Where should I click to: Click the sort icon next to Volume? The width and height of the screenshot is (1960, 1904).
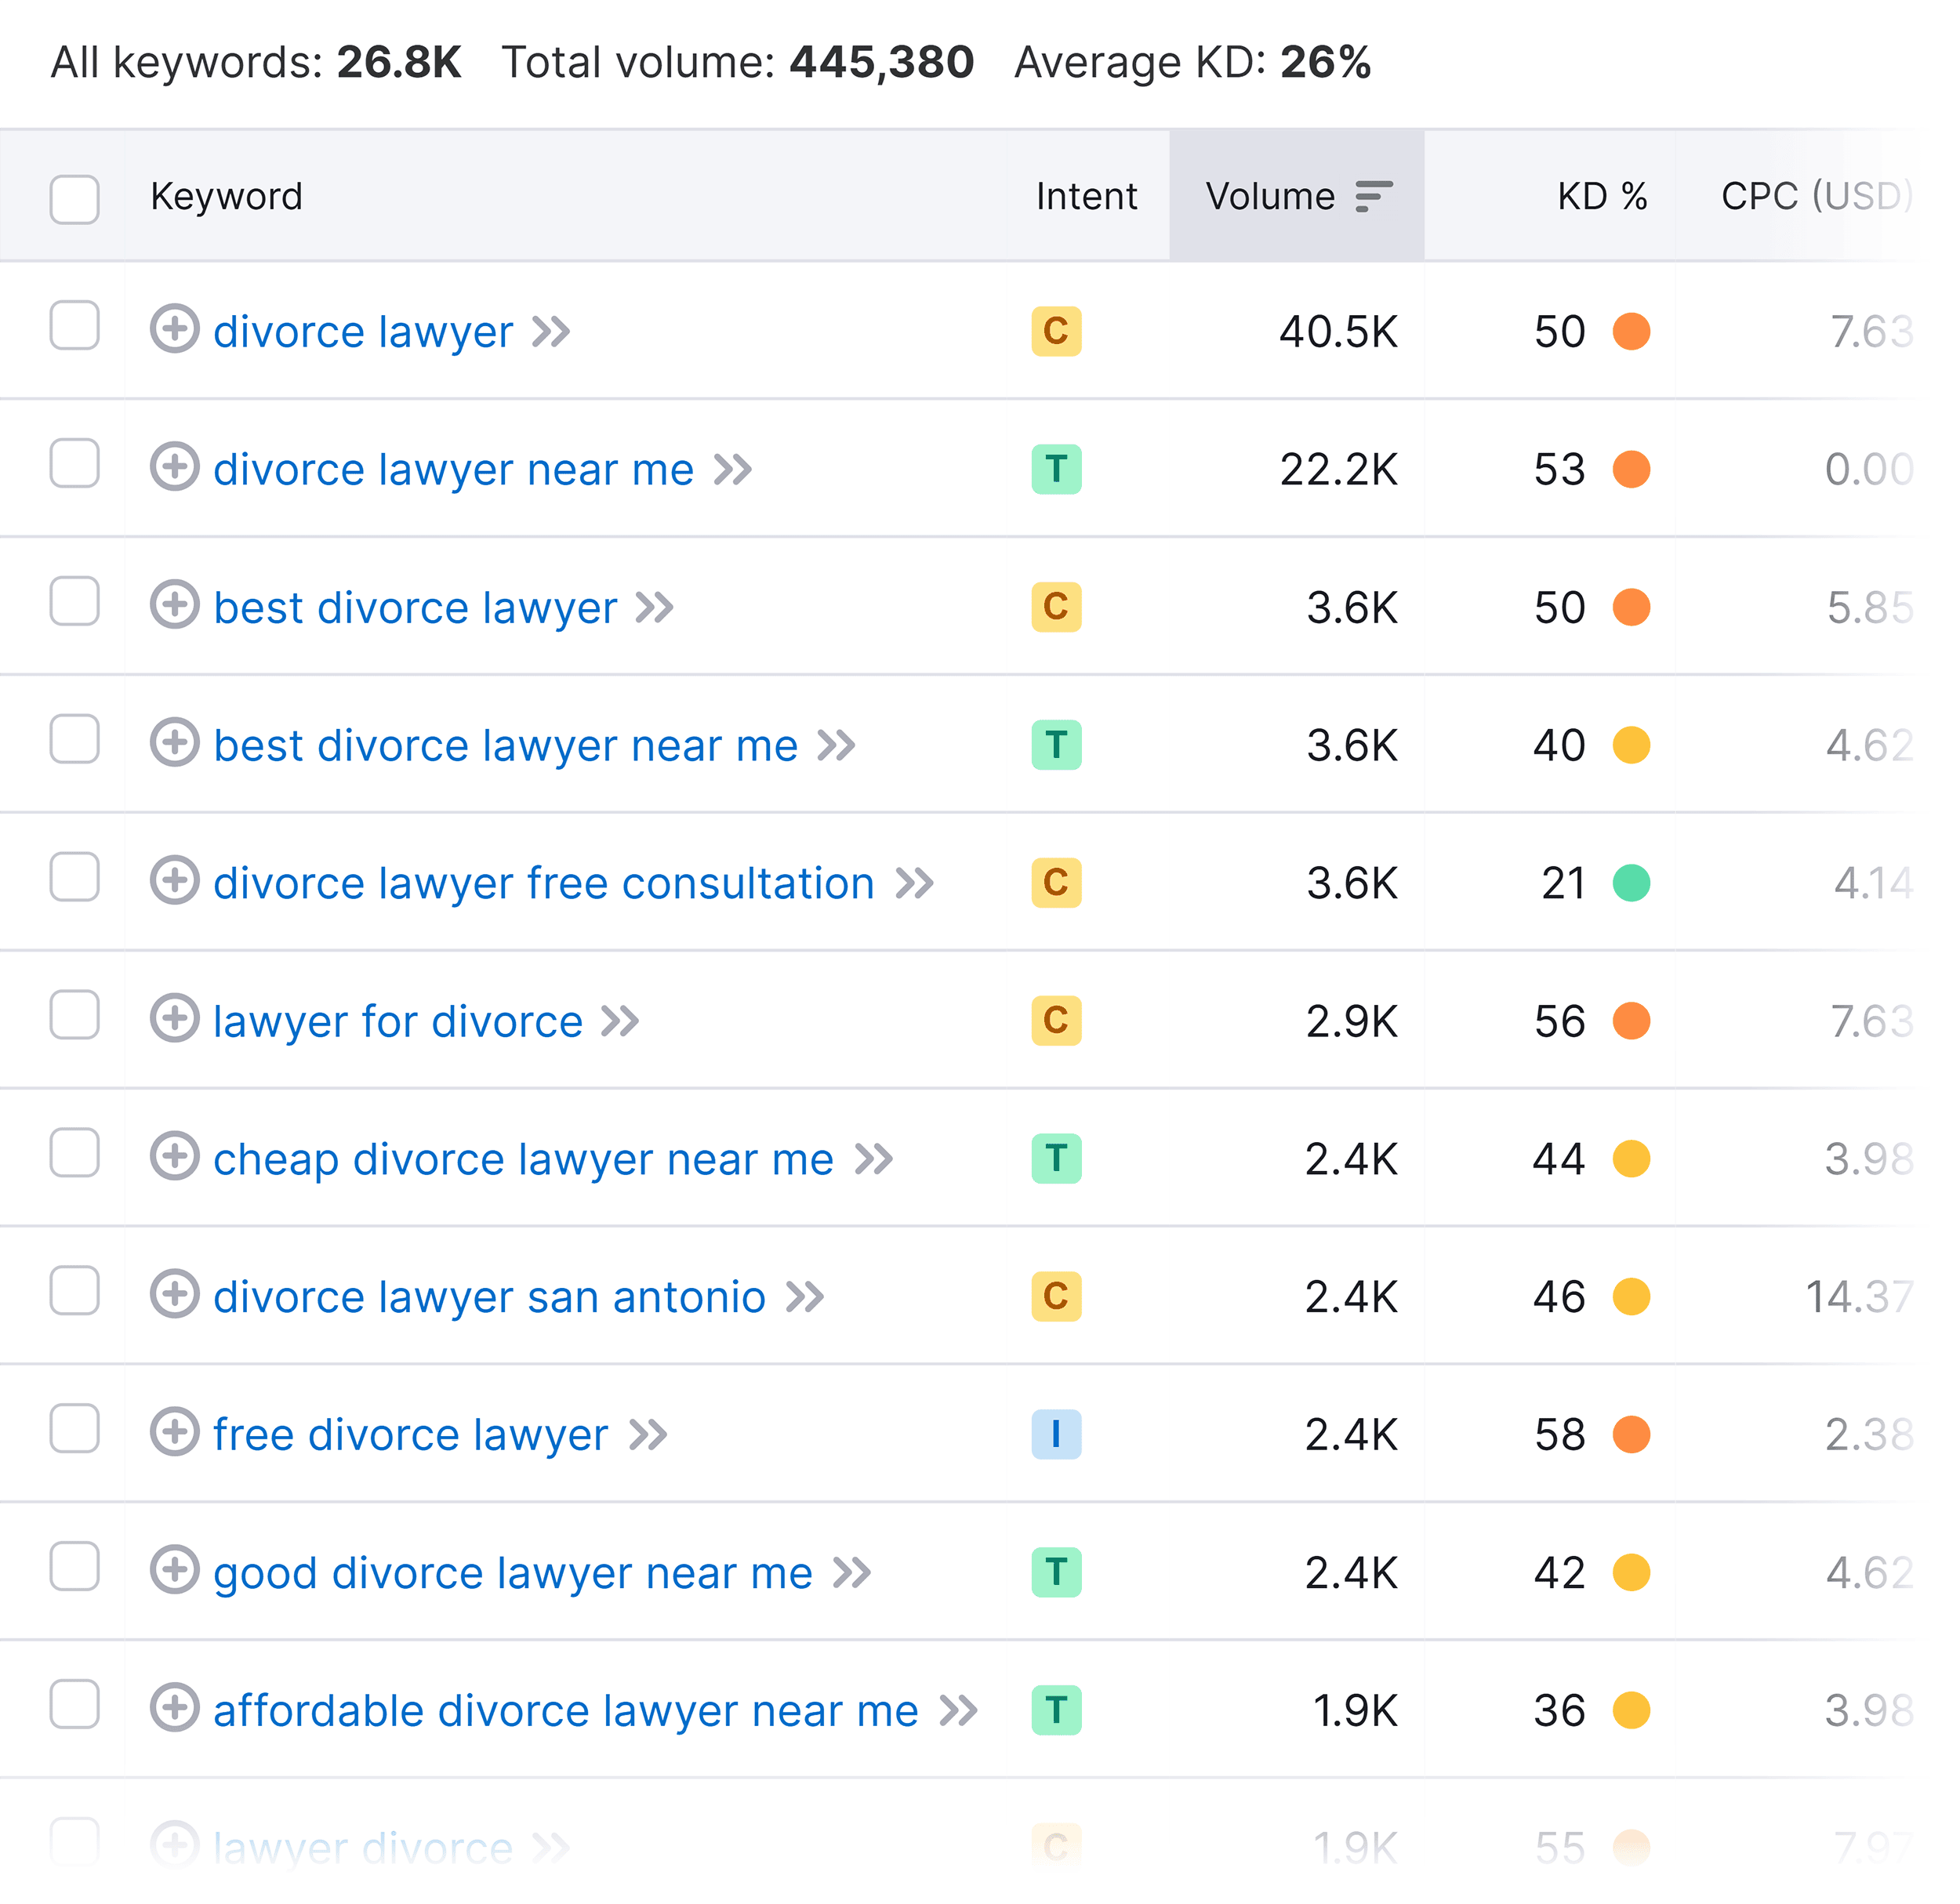(1372, 196)
